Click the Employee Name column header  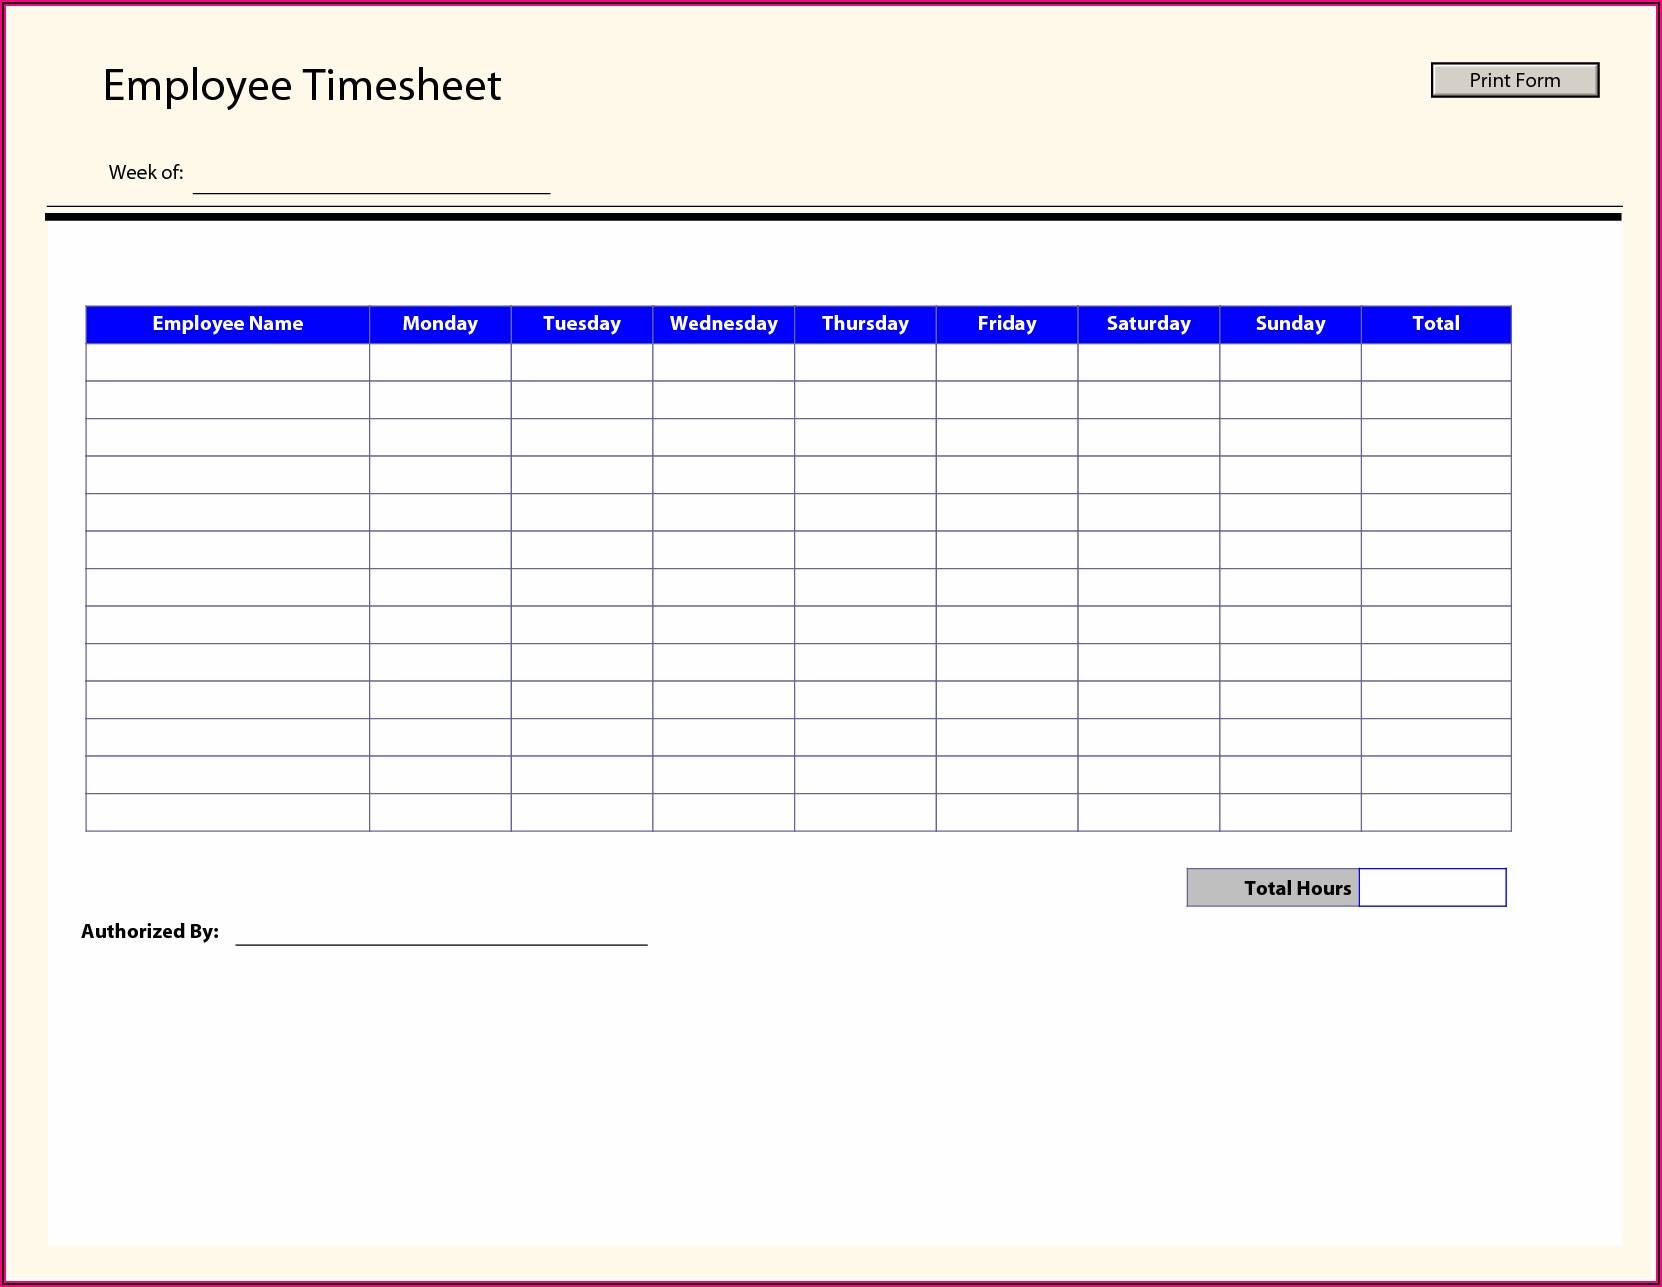tap(227, 324)
